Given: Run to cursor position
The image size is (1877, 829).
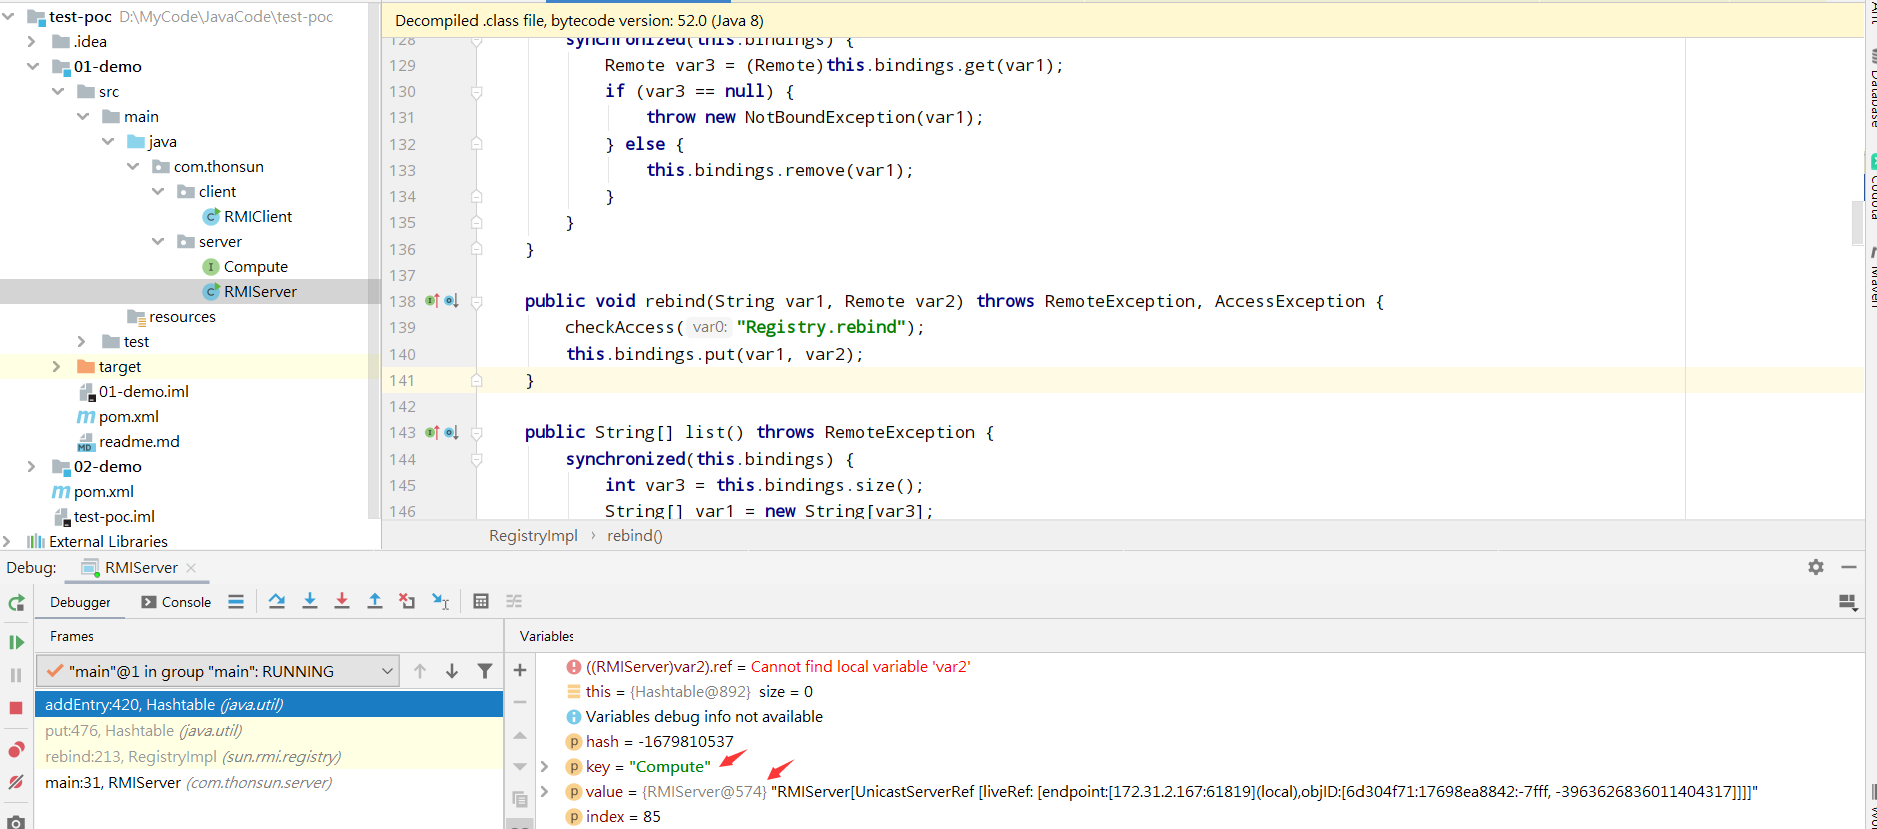Looking at the screenshot, I should 440,601.
